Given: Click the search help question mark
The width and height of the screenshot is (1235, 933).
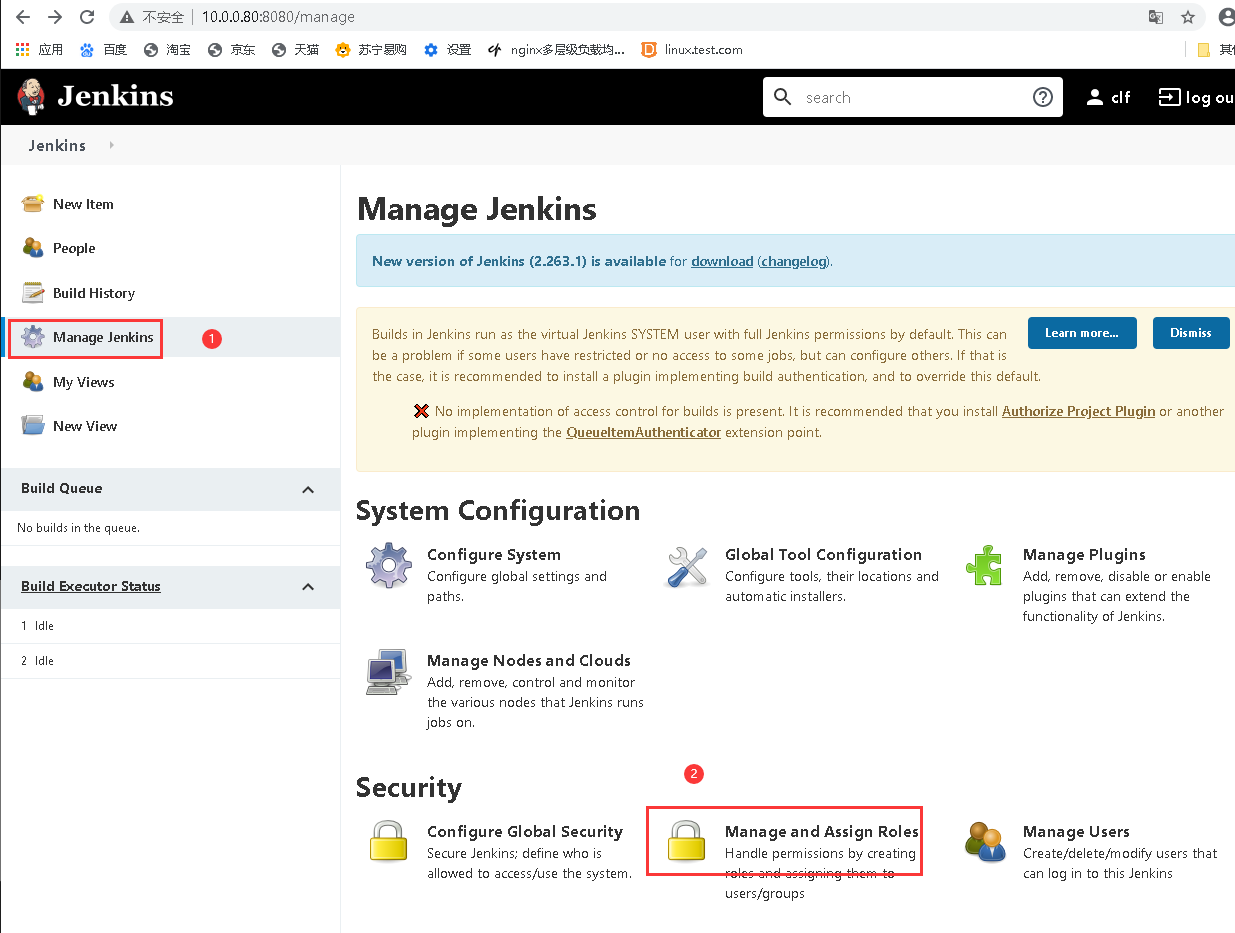Looking at the screenshot, I should (1043, 97).
